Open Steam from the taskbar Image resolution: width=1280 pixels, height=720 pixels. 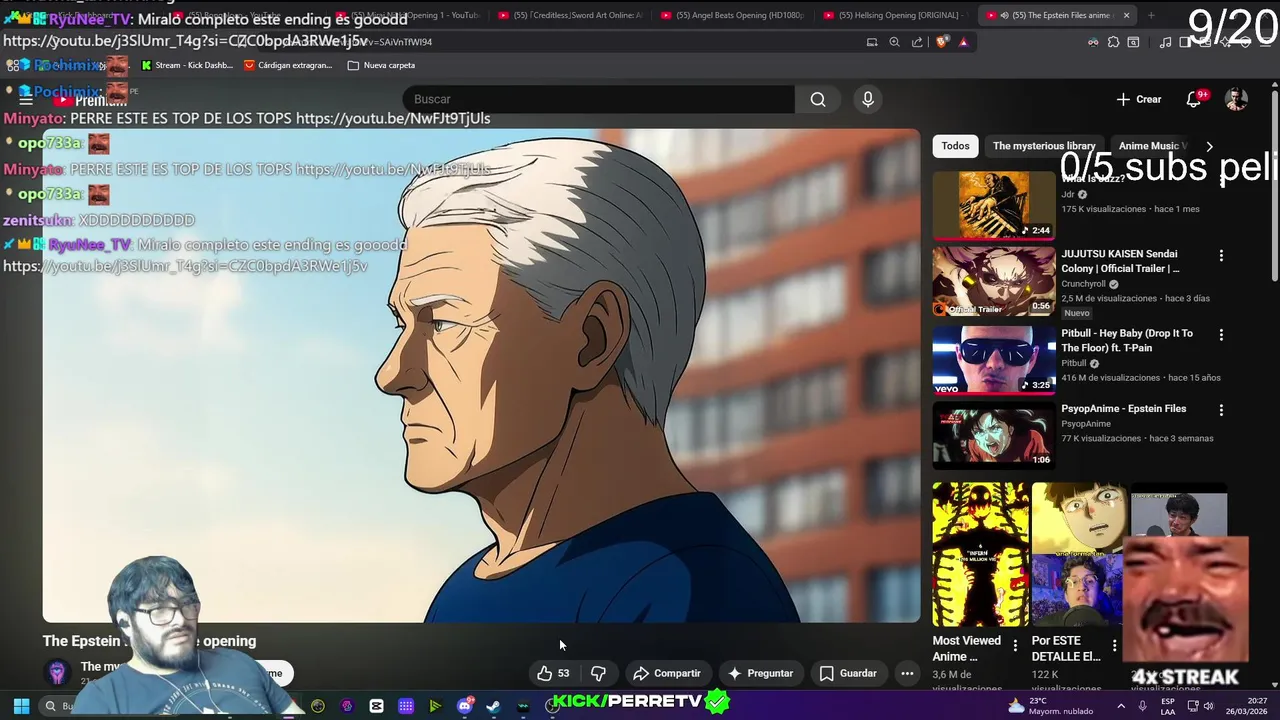tap(493, 706)
